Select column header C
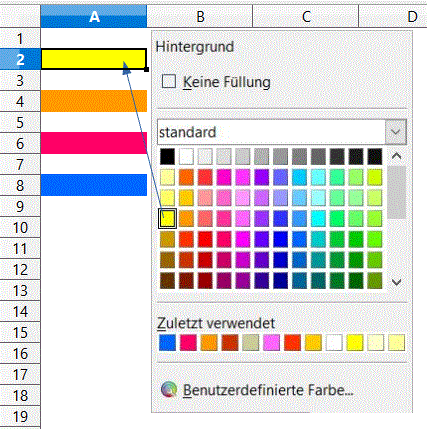The image size is (427, 429). tap(306, 16)
